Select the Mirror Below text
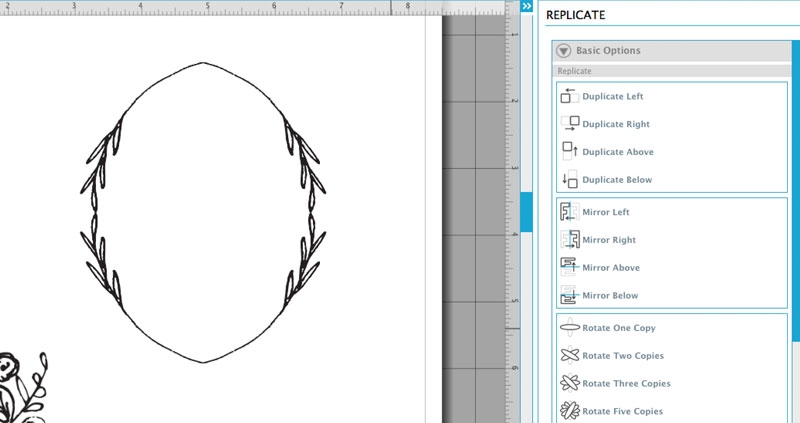This screenshot has height=423, width=800. (610, 295)
